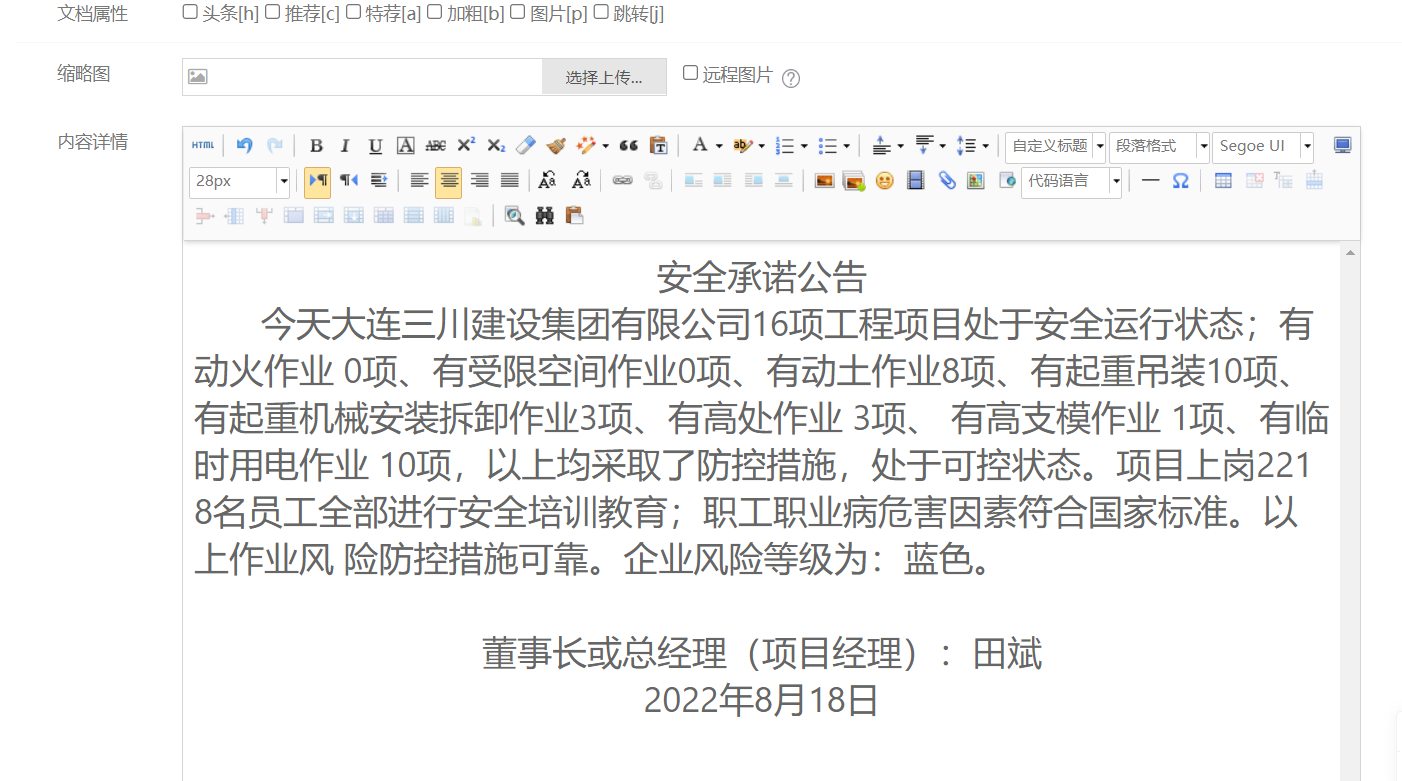Viewport: 1402px width, 781px height.
Task: Open the 段落格式 dropdown
Action: coord(1159,146)
